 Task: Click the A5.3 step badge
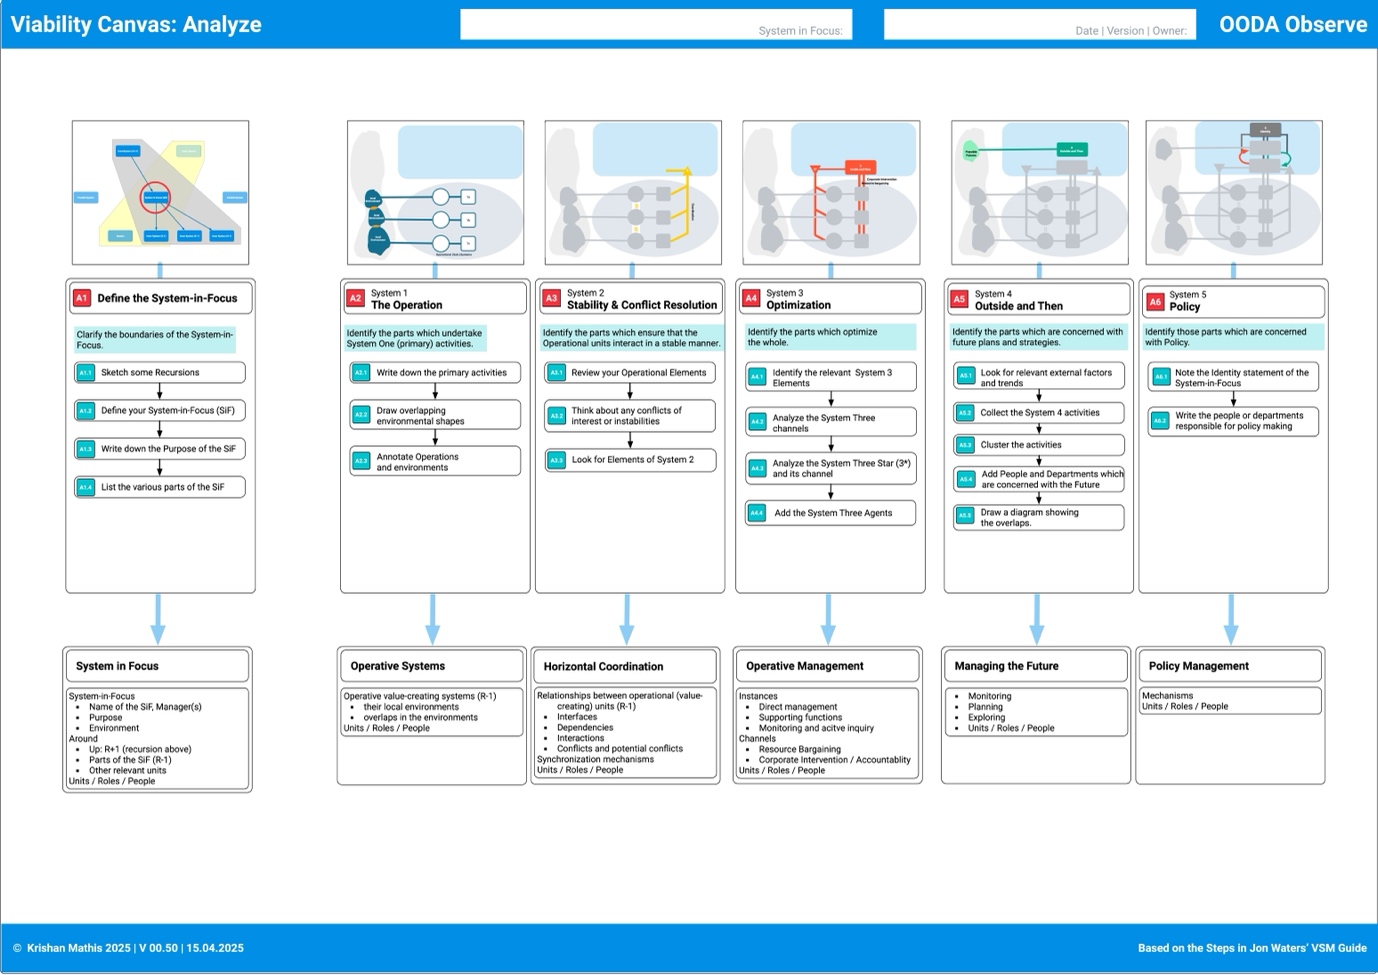tap(965, 444)
